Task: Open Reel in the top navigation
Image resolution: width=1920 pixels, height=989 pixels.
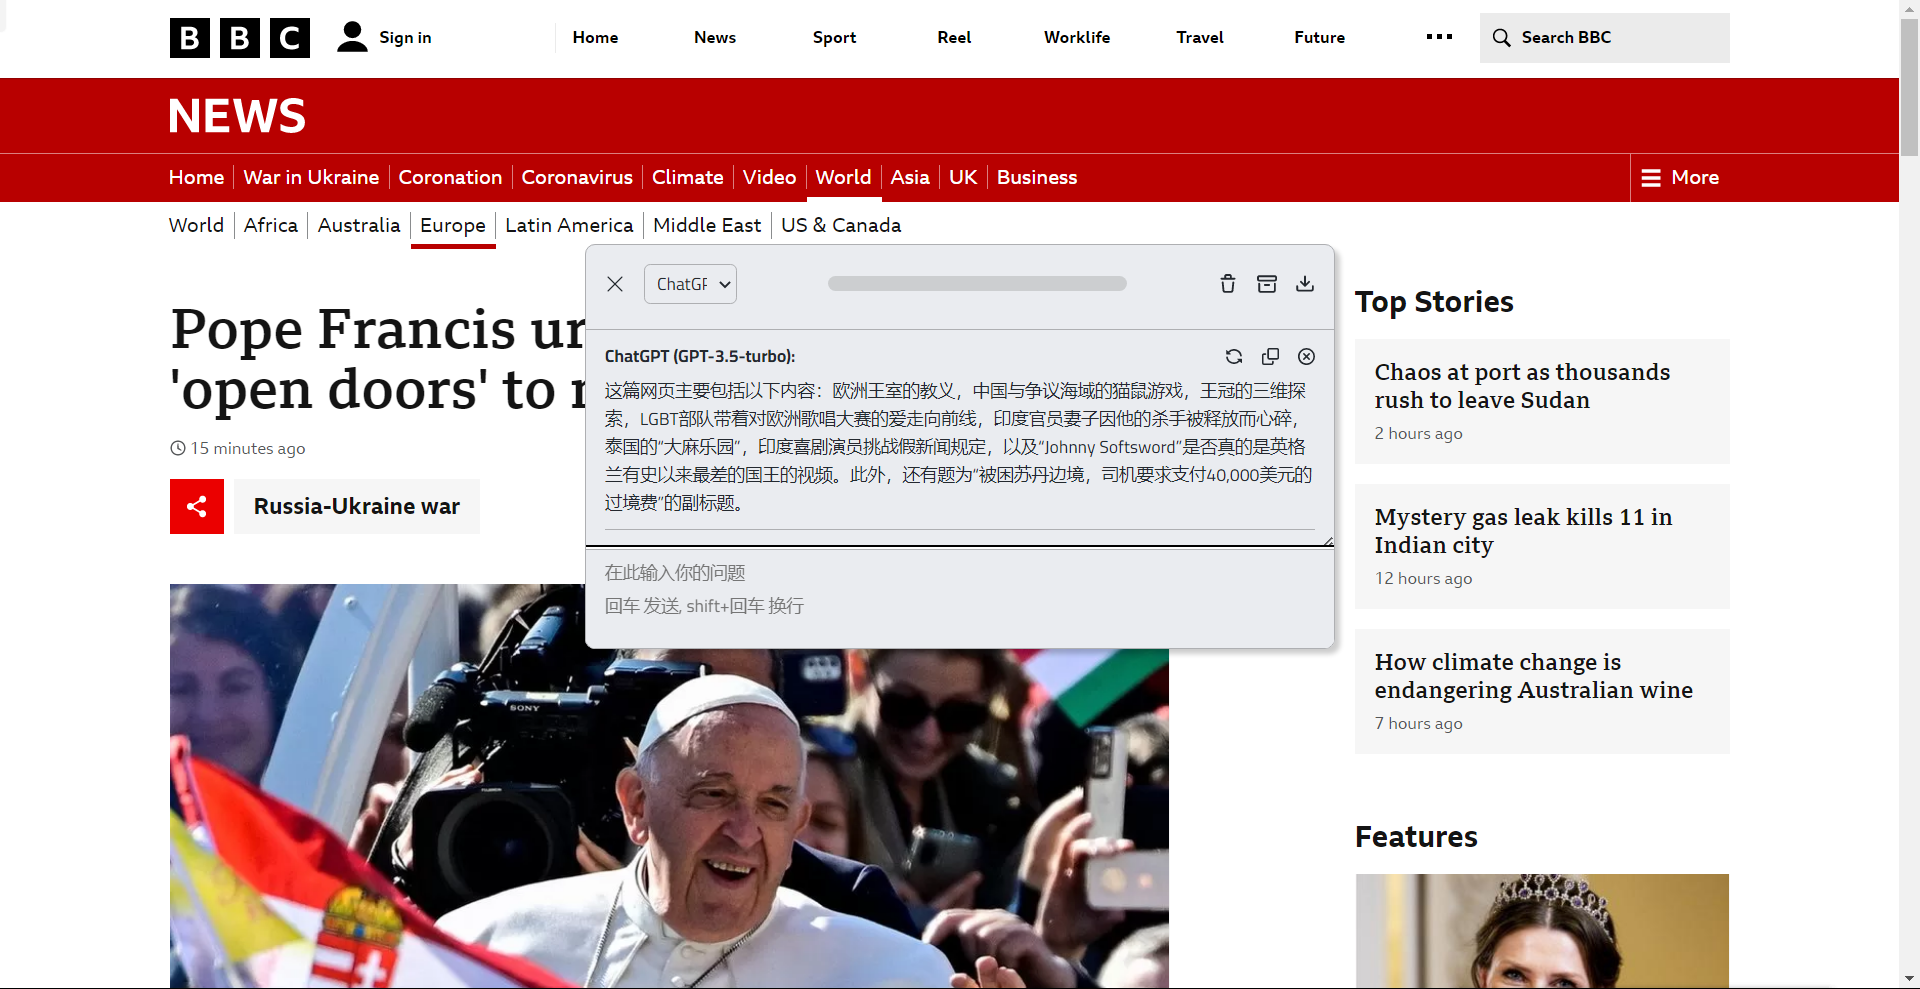Action: [954, 37]
